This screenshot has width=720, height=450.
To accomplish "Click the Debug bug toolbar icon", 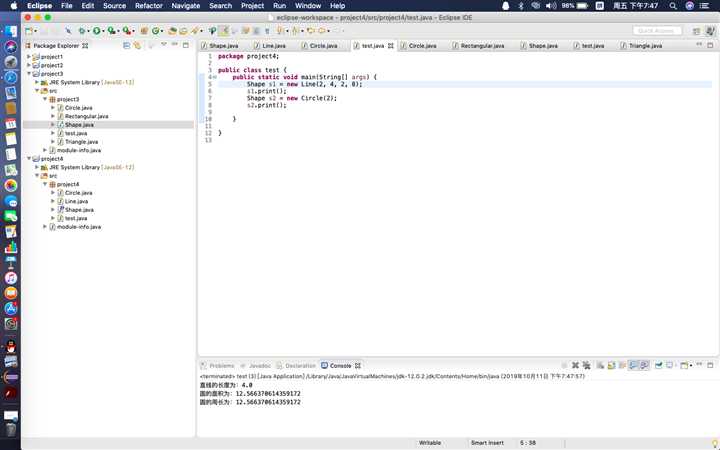I will (82, 31).
